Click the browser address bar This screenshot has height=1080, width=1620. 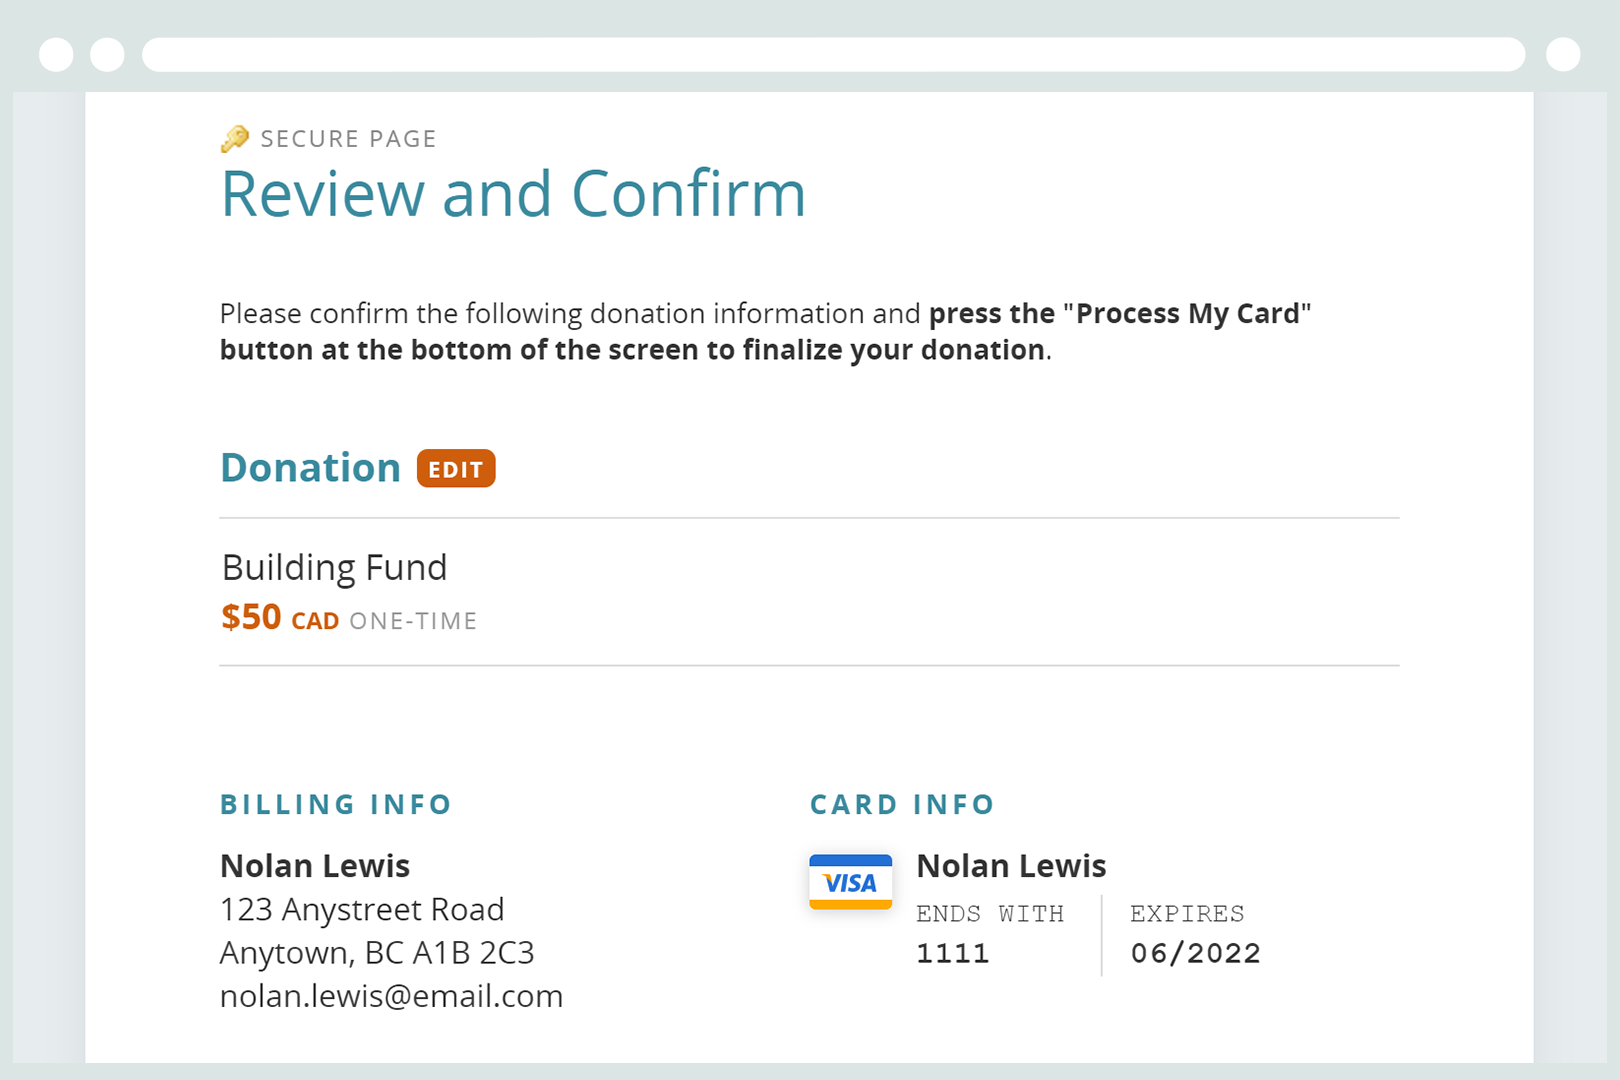click(x=833, y=55)
